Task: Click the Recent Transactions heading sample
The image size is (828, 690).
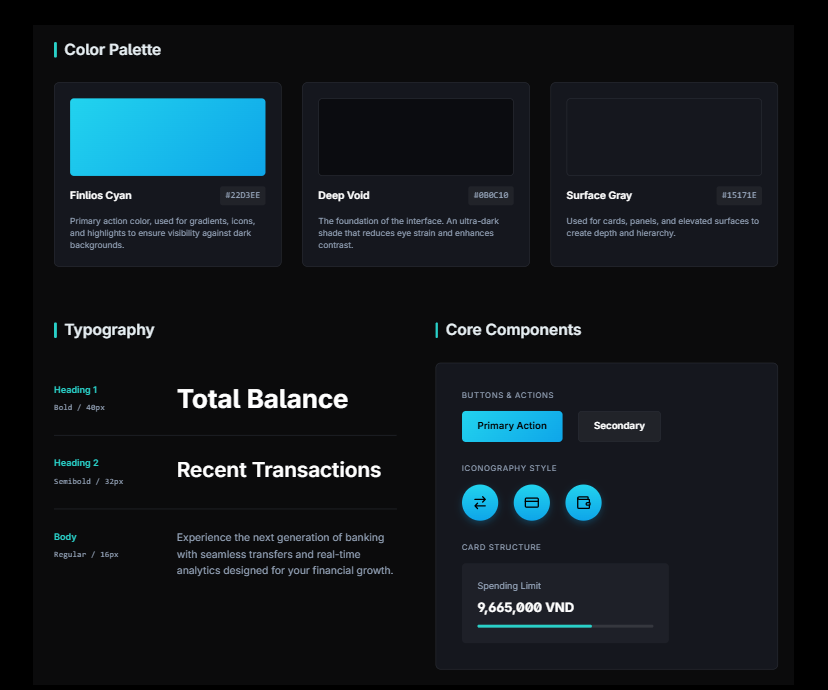Action: (279, 470)
